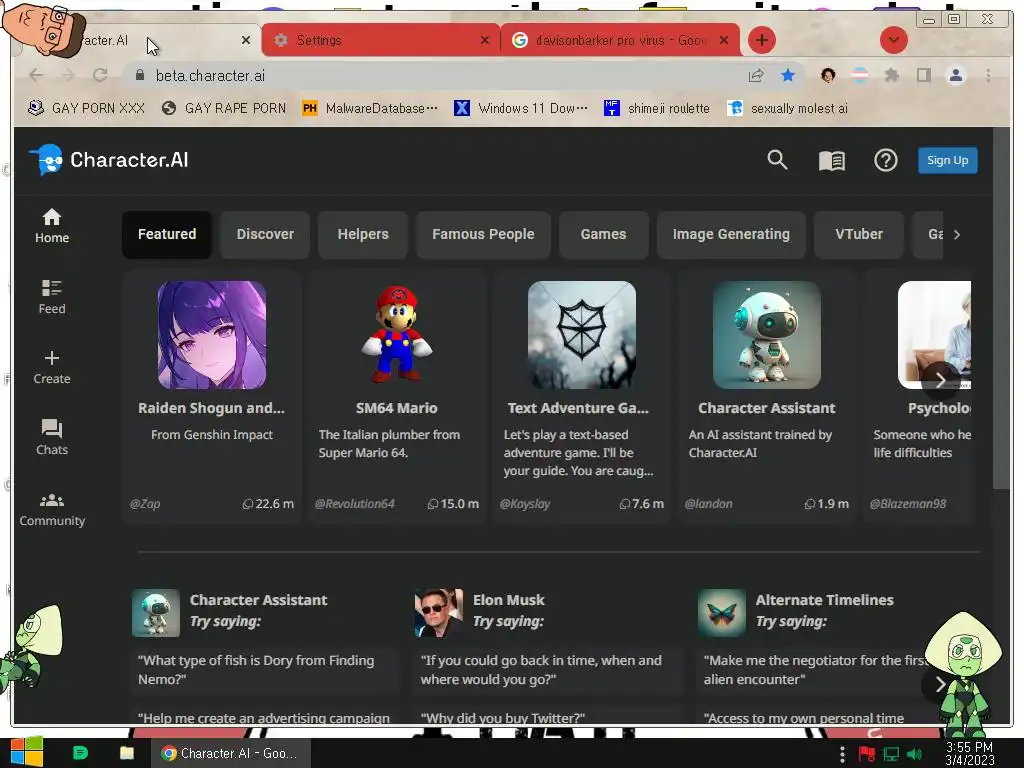Open creator @Zap profile
The image size is (1024, 768).
pos(145,504)
